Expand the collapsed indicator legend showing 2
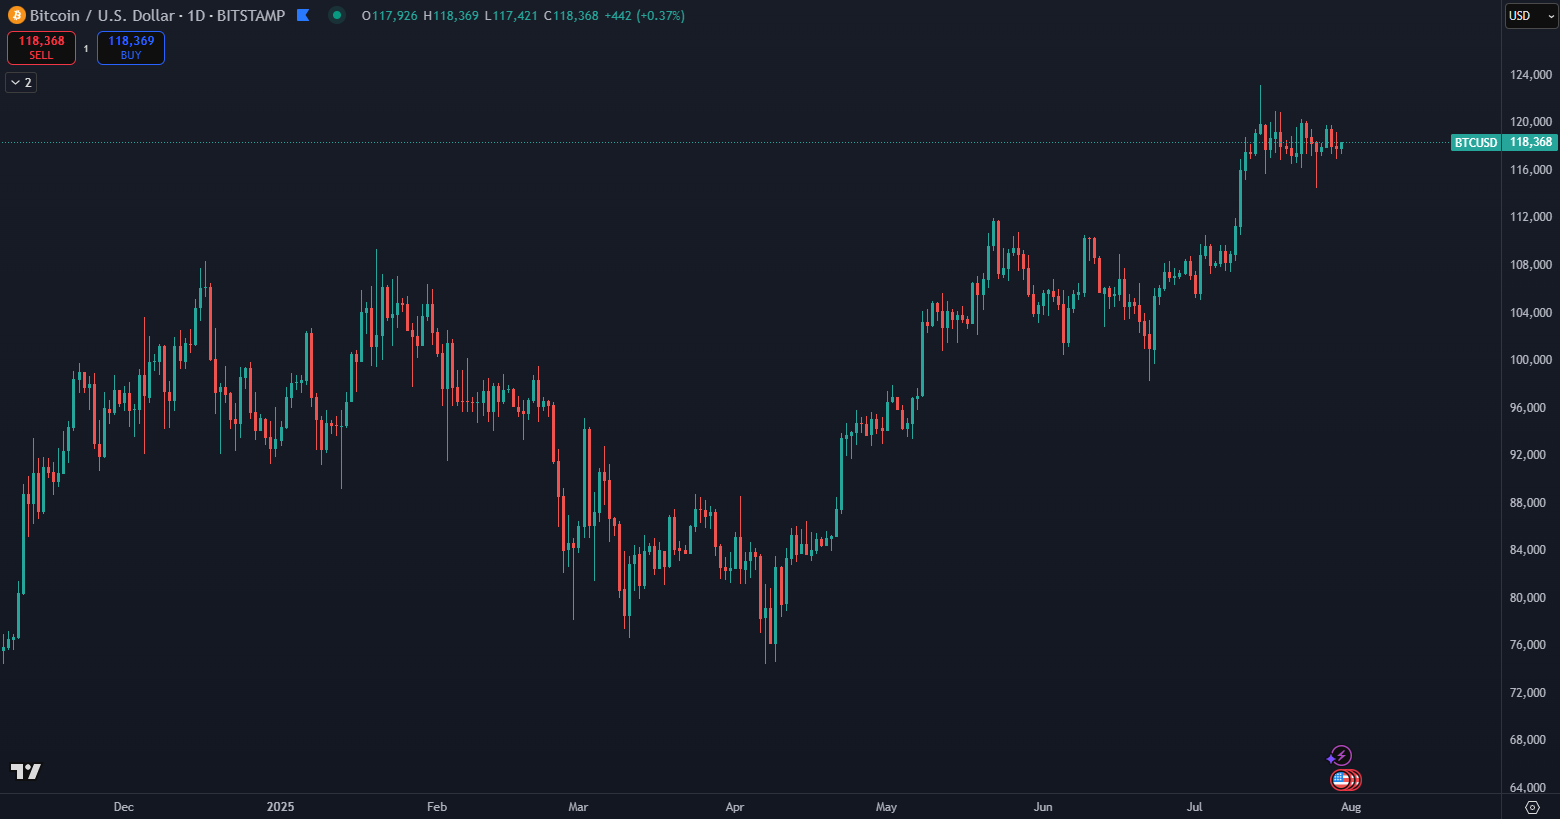Screen dimensions: 1560x819 click(21, 82)
